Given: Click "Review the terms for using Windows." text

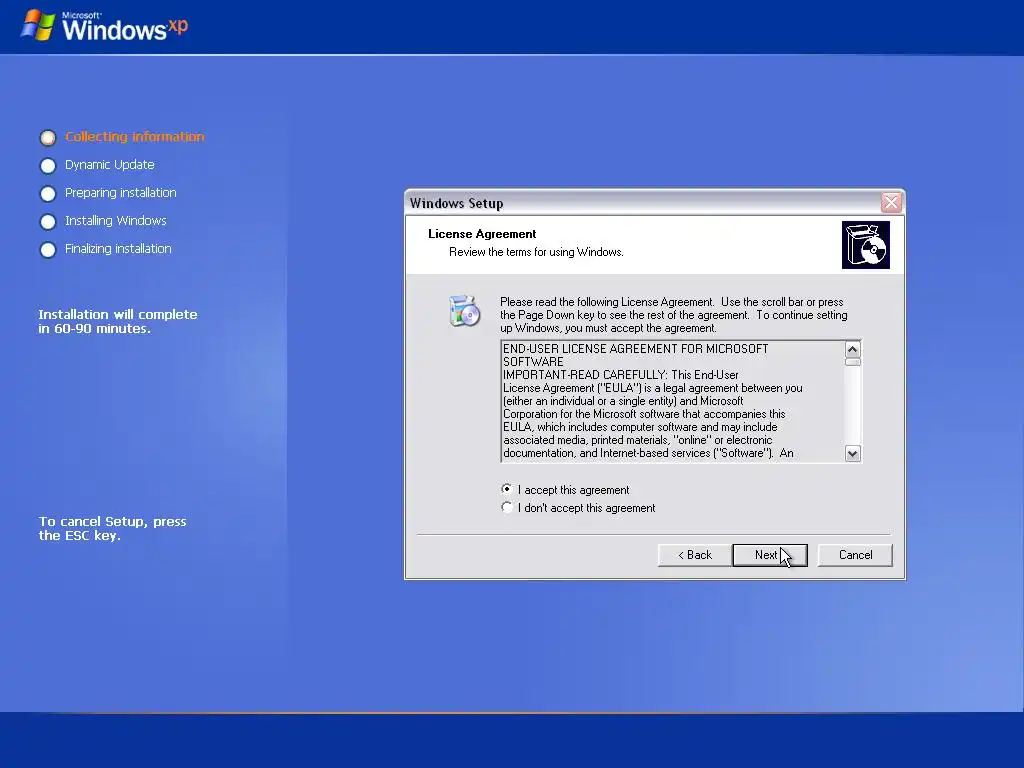Looking at the screenshot, I should (x=536, y=252).
